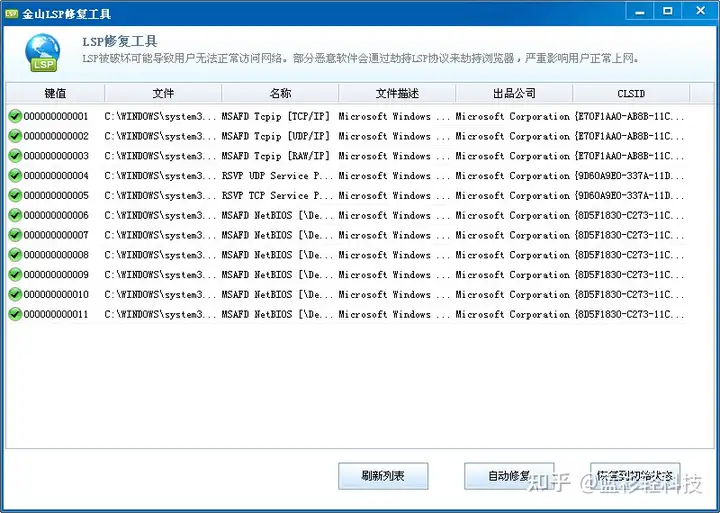Click green check icon for row 000000000001
Image resolution: width=720 pixels, height=513 pixels.
pos(15,116)
